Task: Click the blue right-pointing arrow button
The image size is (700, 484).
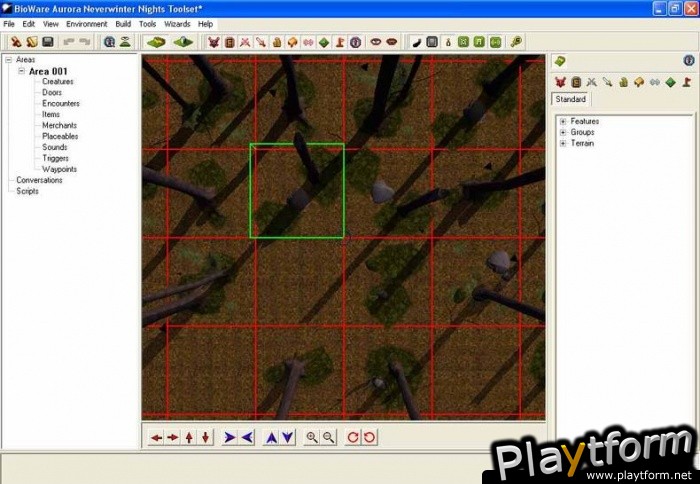Action: tap(230, 438)
